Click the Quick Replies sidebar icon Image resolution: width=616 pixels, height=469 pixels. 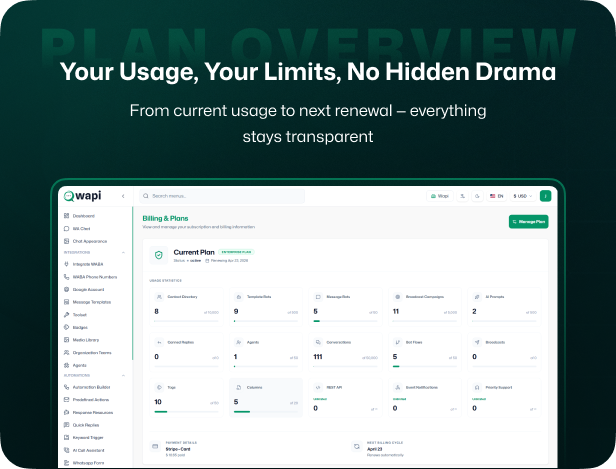66,425
